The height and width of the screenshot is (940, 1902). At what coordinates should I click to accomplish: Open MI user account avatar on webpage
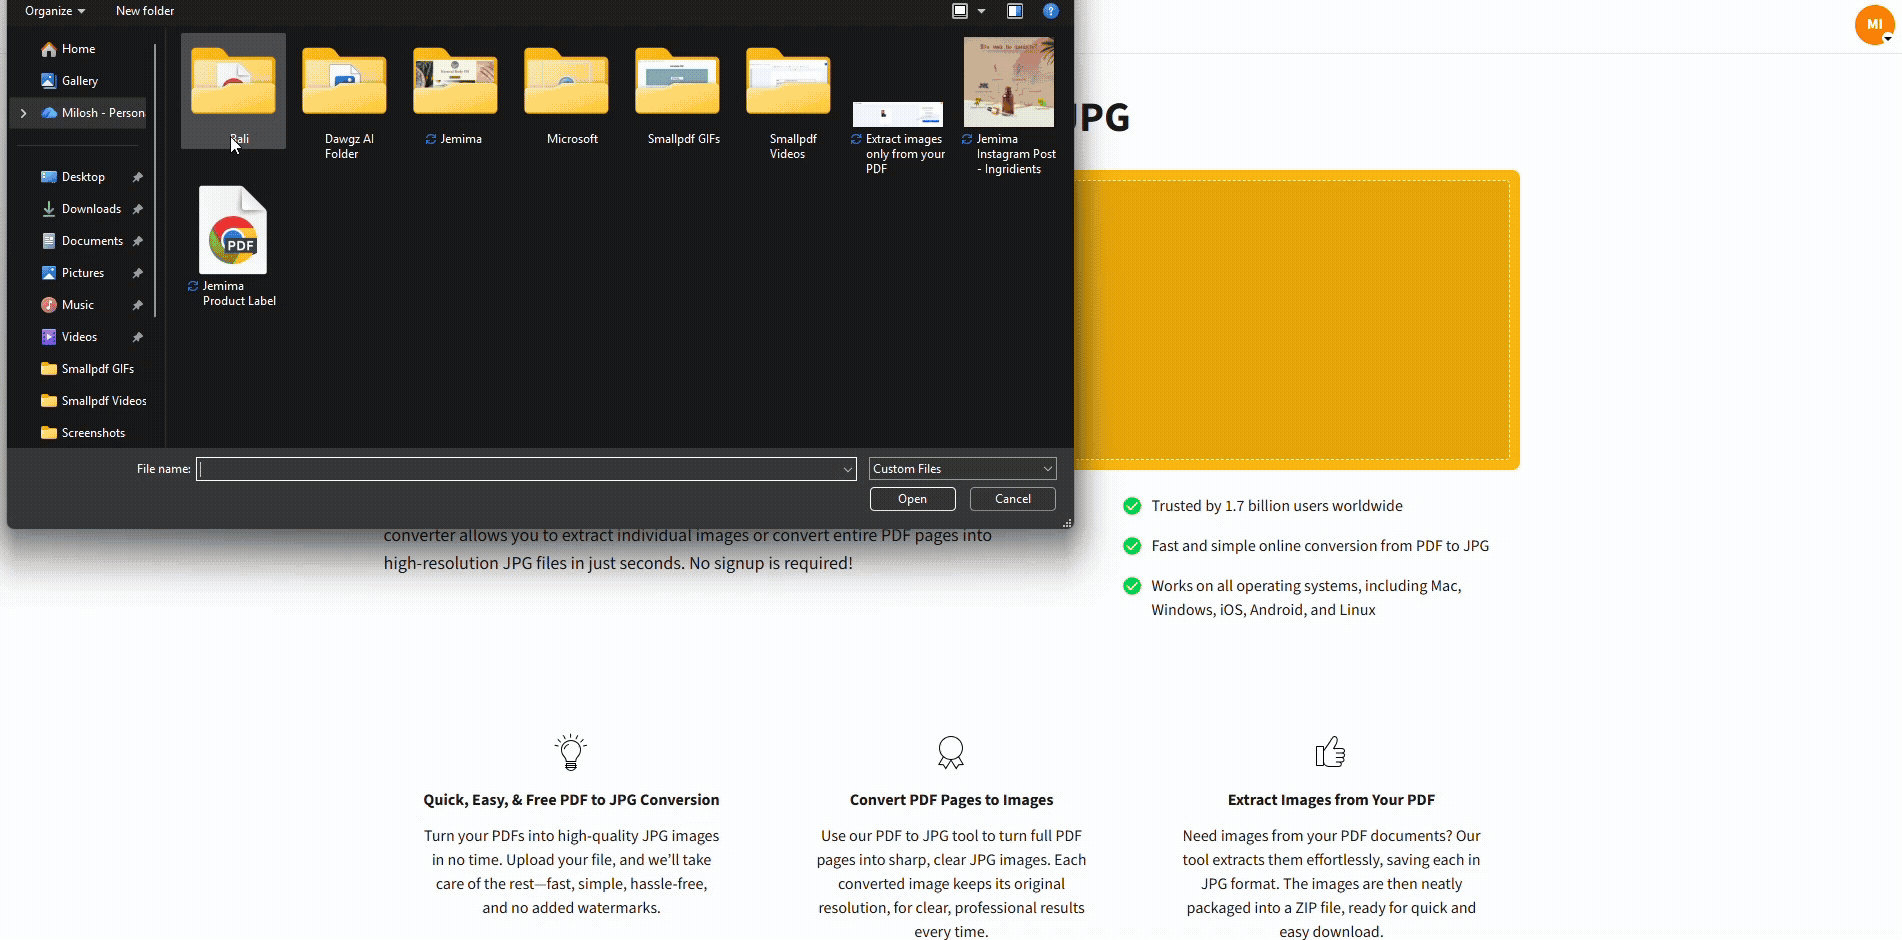pyautogui.click(x=1874, y=25)
